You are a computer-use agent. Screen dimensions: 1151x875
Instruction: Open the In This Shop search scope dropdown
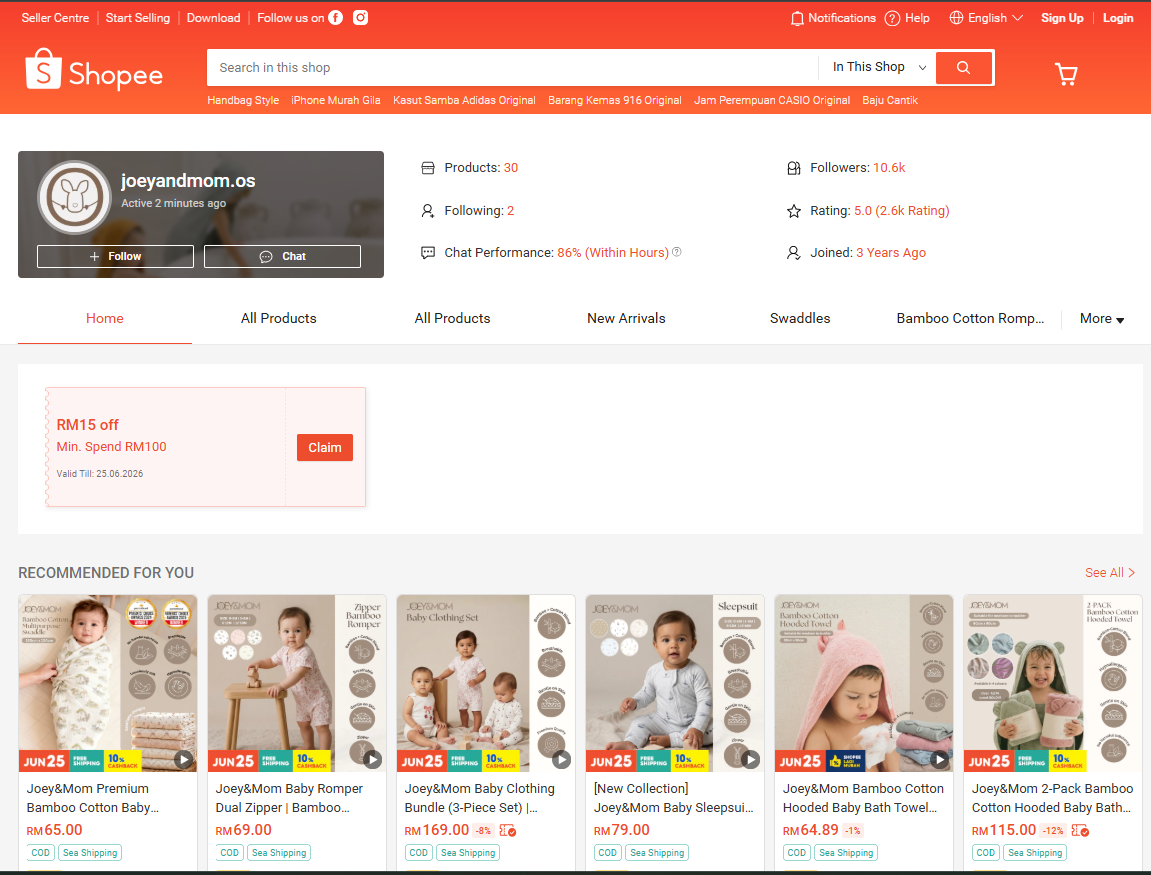pos(878,67)
